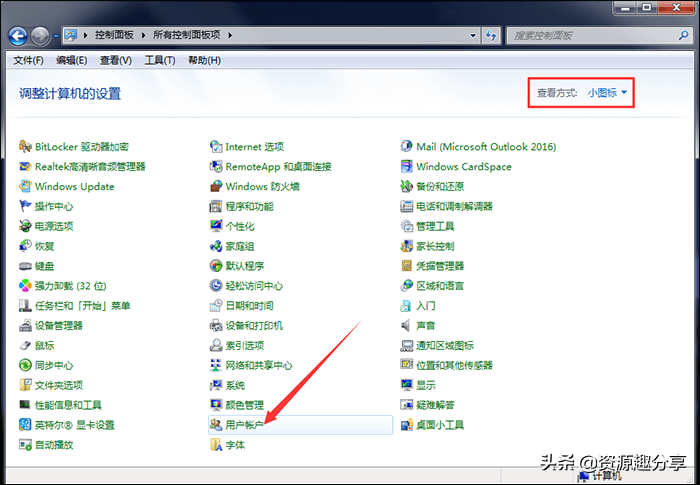700x485 pixels.
Task: Expand the arrow before 控制面板 in breadcrumb
Action: (x=85, y=35)
